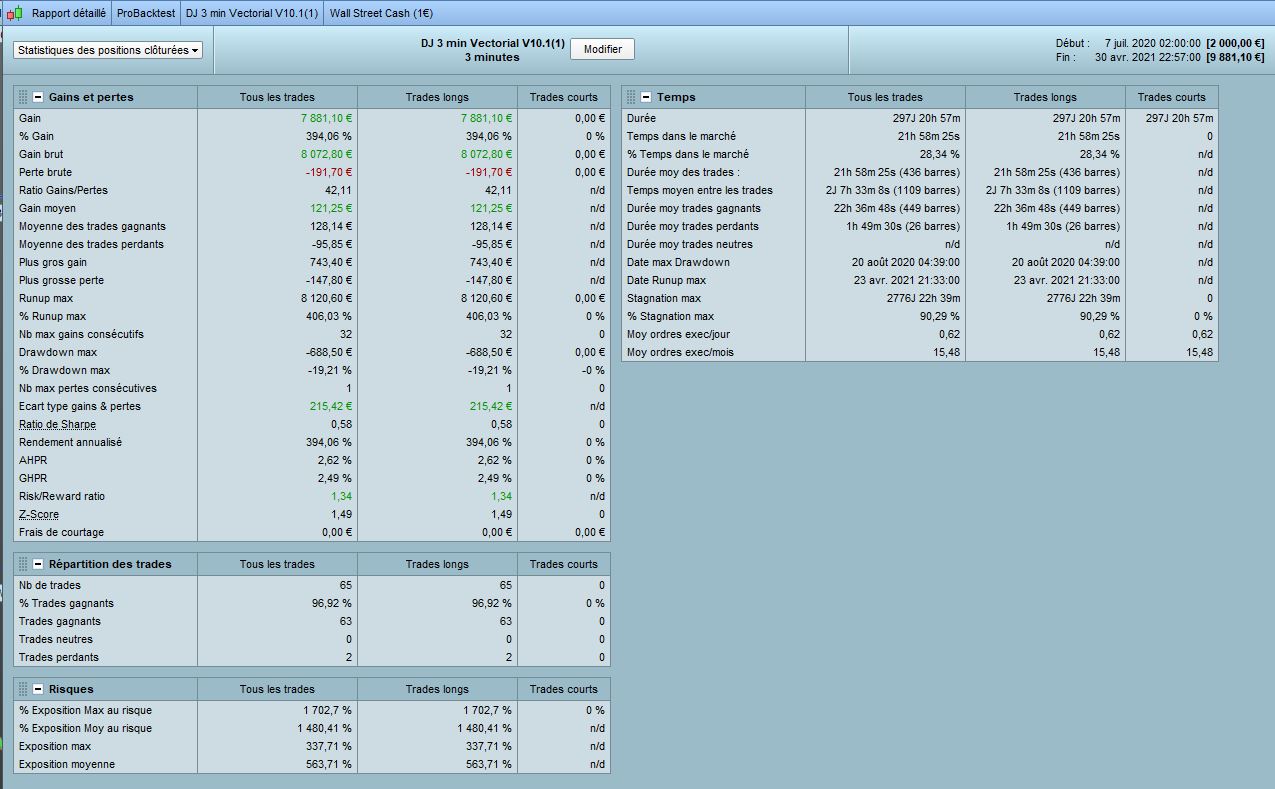Viewport: 1275px width, 789px height.
Task: Click the Nb de trades row label
Action: click(50, 585)
